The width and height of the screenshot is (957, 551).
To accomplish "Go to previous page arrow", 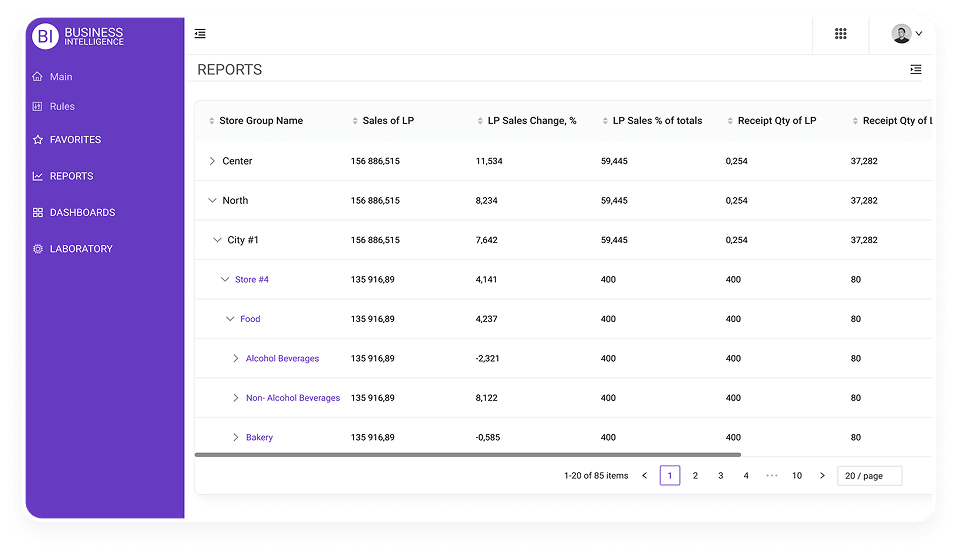I will 645,476.
